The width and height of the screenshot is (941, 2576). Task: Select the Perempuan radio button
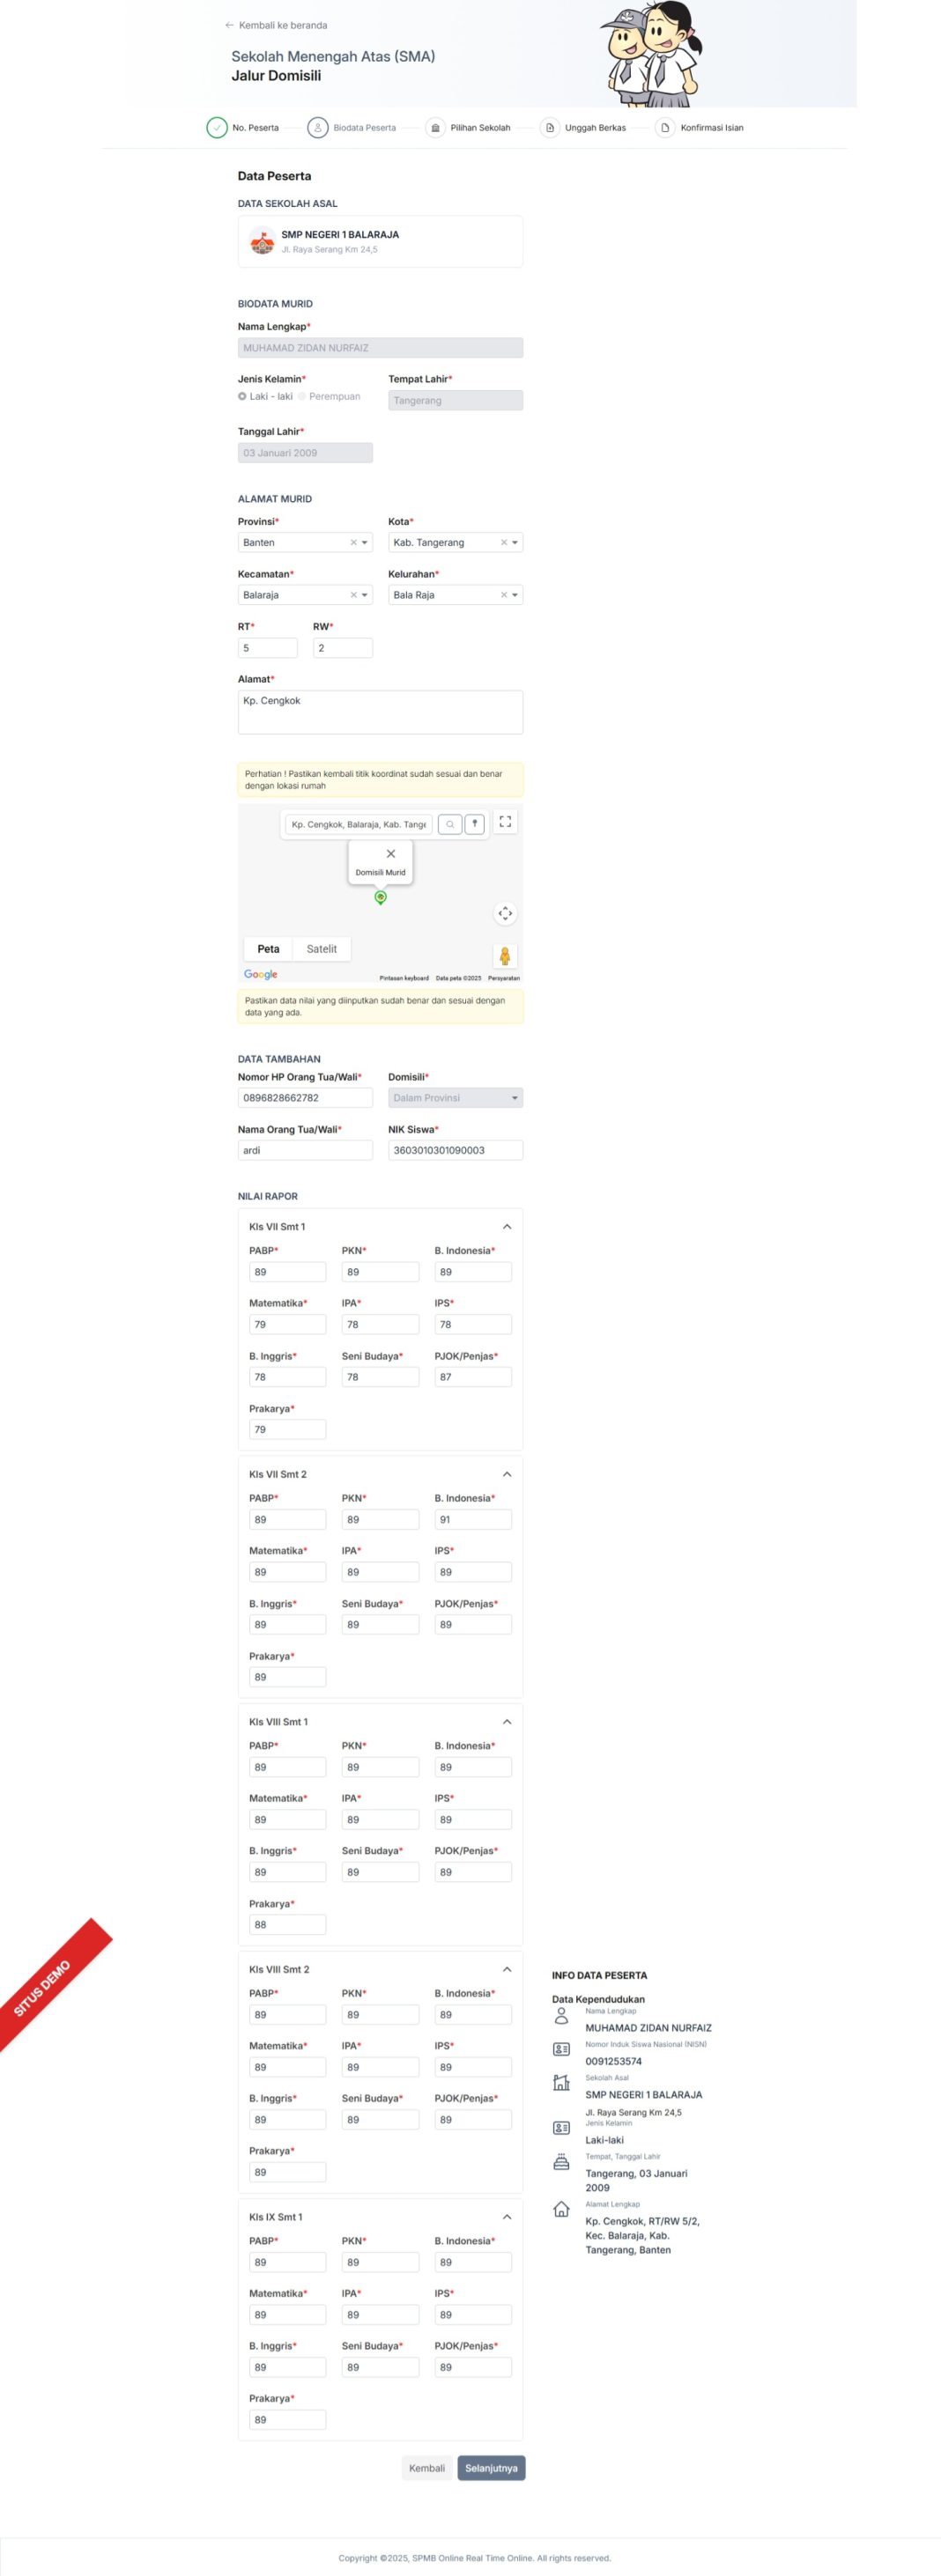(x=302, y=397)
